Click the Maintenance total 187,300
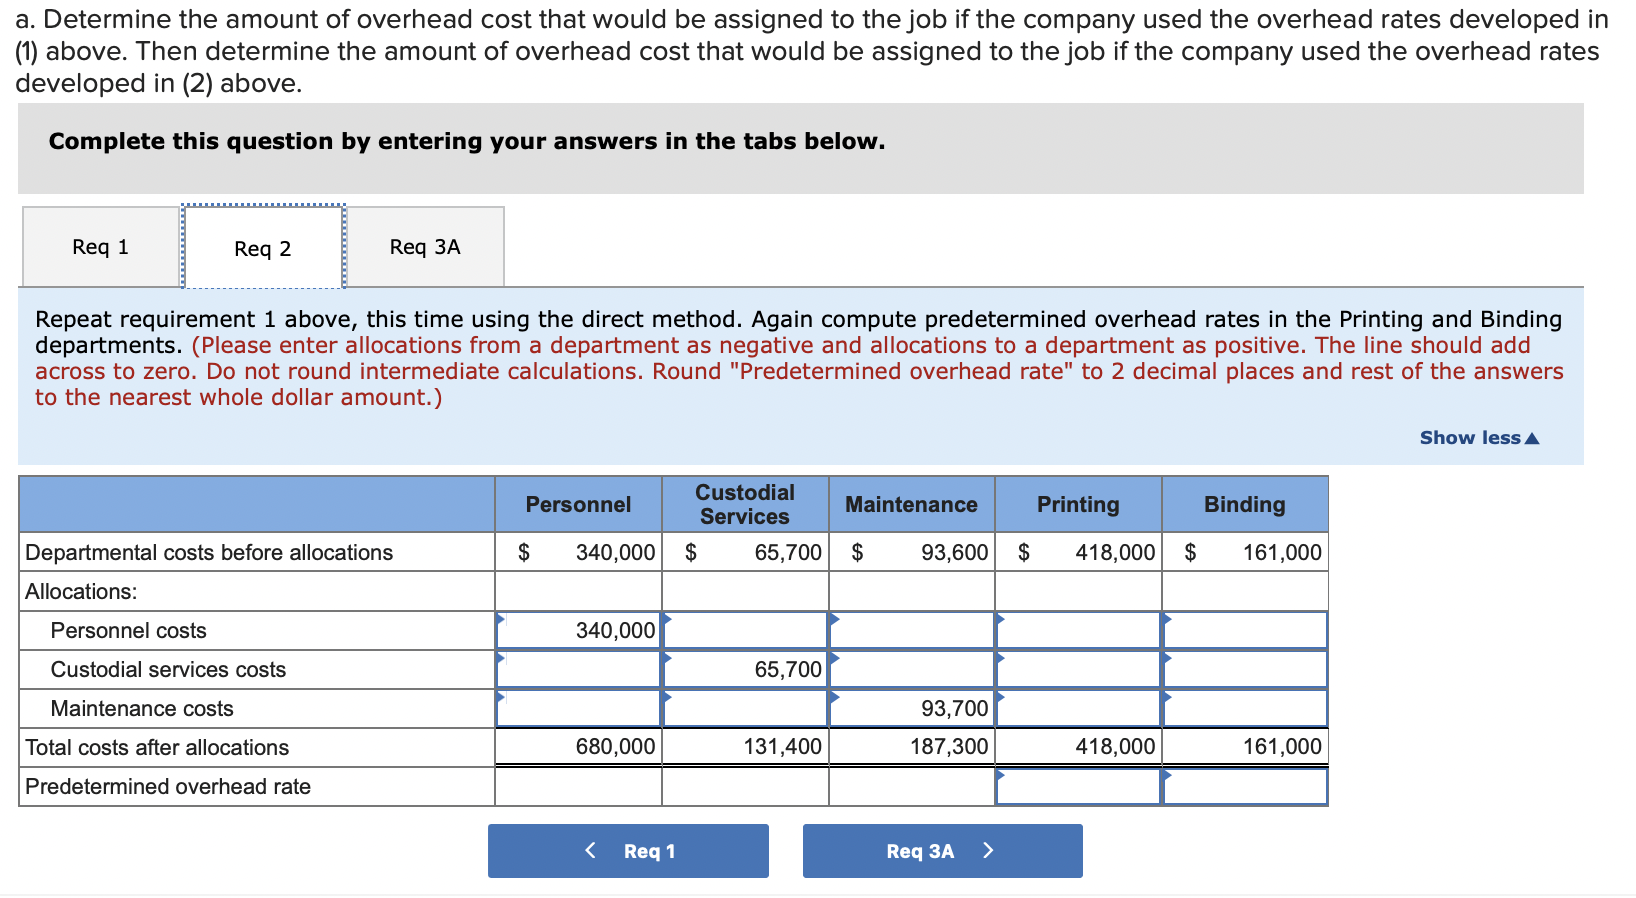 (949, 747)
